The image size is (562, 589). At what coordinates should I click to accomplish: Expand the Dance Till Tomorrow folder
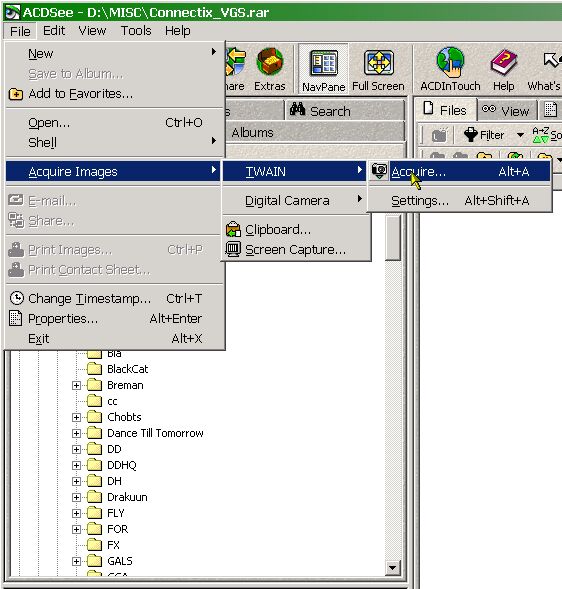[76, 433]
